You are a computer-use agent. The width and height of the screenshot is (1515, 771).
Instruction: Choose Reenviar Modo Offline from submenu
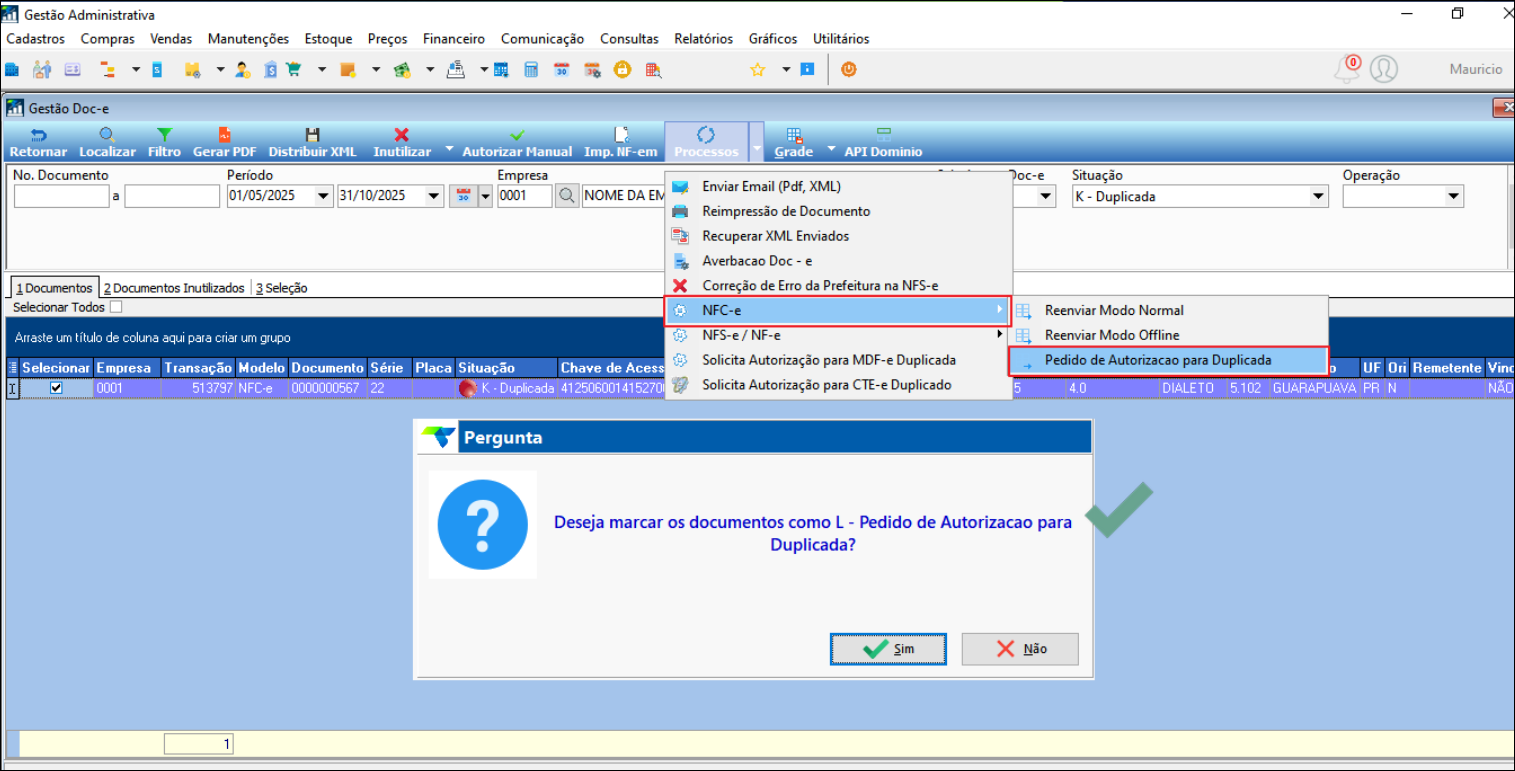(x=1111, y=335)
